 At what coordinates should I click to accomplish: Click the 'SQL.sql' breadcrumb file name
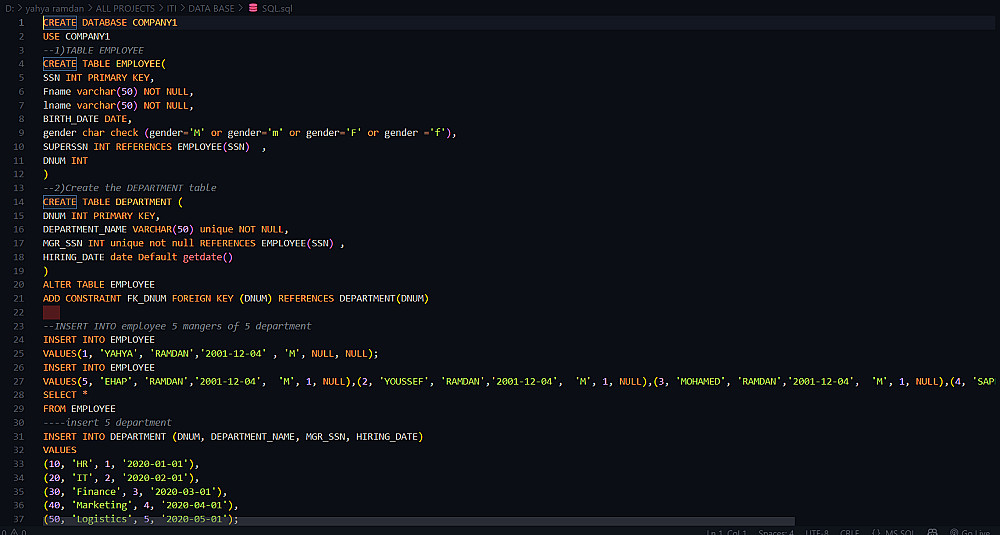pyautogui.click(x=278, y=8)
